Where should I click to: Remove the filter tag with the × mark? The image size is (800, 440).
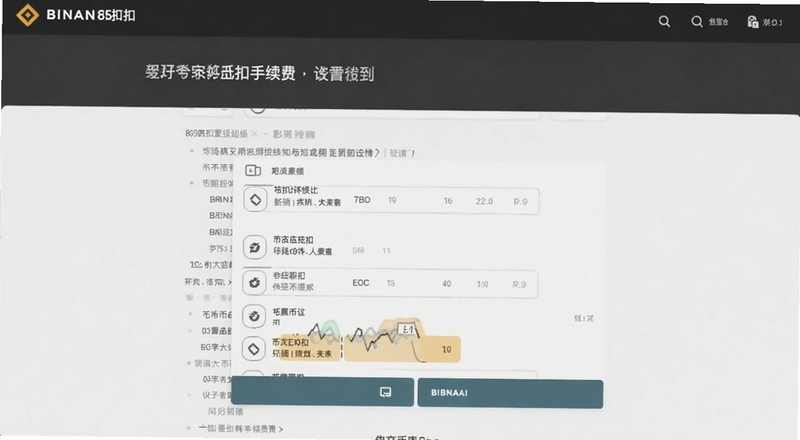(255, 134)
